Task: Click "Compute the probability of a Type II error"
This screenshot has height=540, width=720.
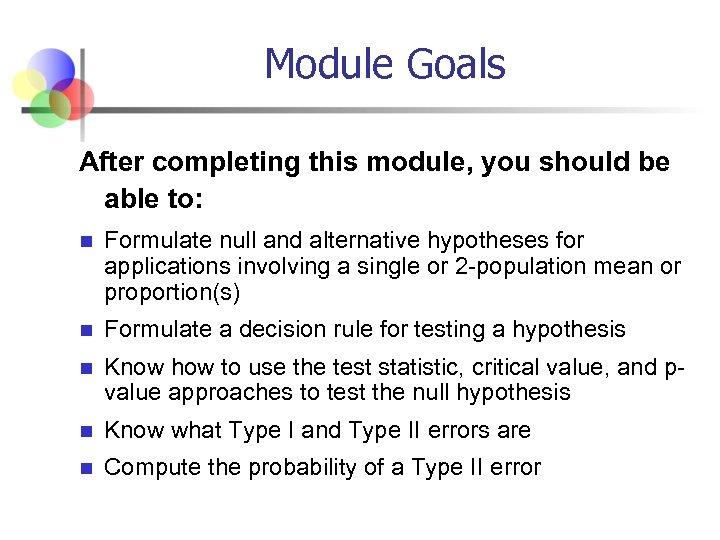Action: 322,467
